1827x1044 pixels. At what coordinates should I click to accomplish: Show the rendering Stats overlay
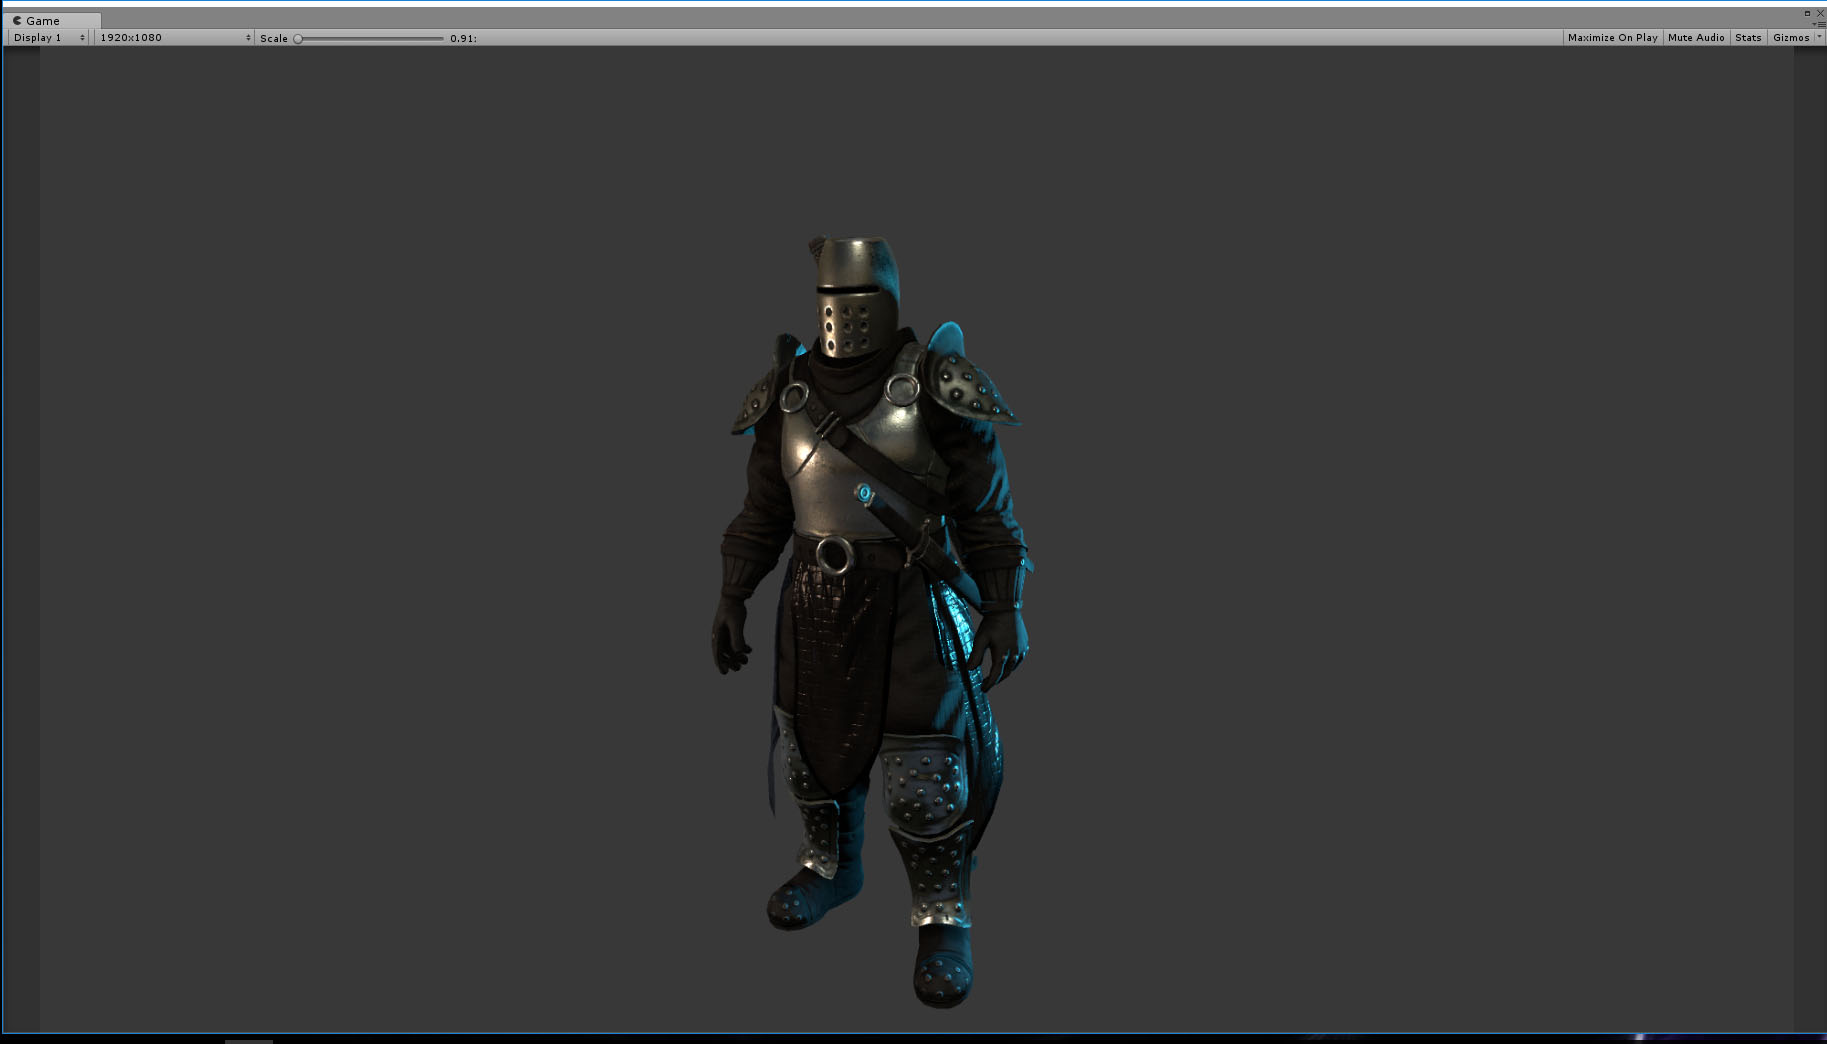pos(1747,37)
